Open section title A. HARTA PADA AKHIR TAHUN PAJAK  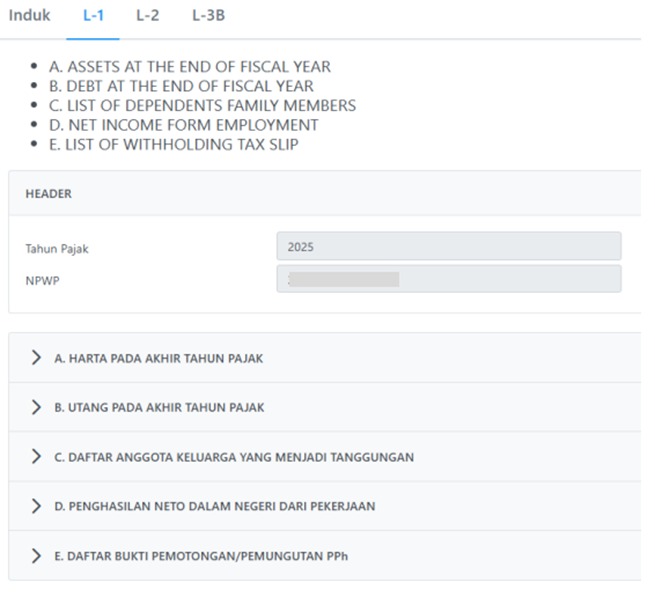pyautogui.click(x=158, y=358)
